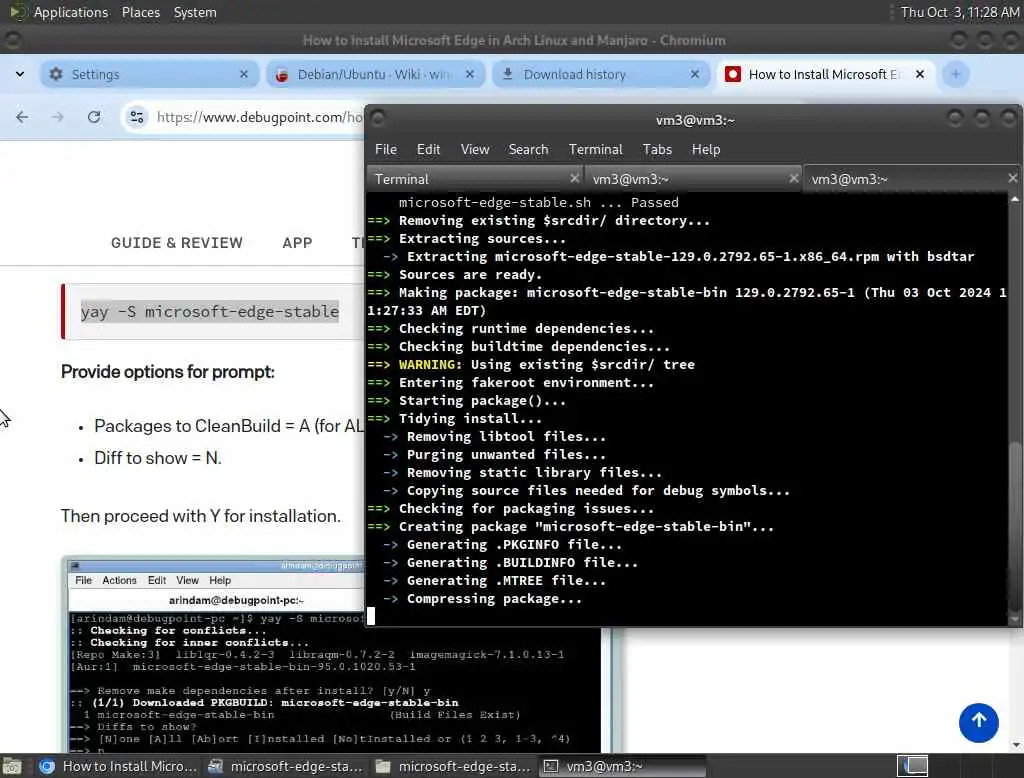Open the terminal Help menu
The width and height of the screenshot is (1024, 778).
pyautogui.click(x=706, y=150)
